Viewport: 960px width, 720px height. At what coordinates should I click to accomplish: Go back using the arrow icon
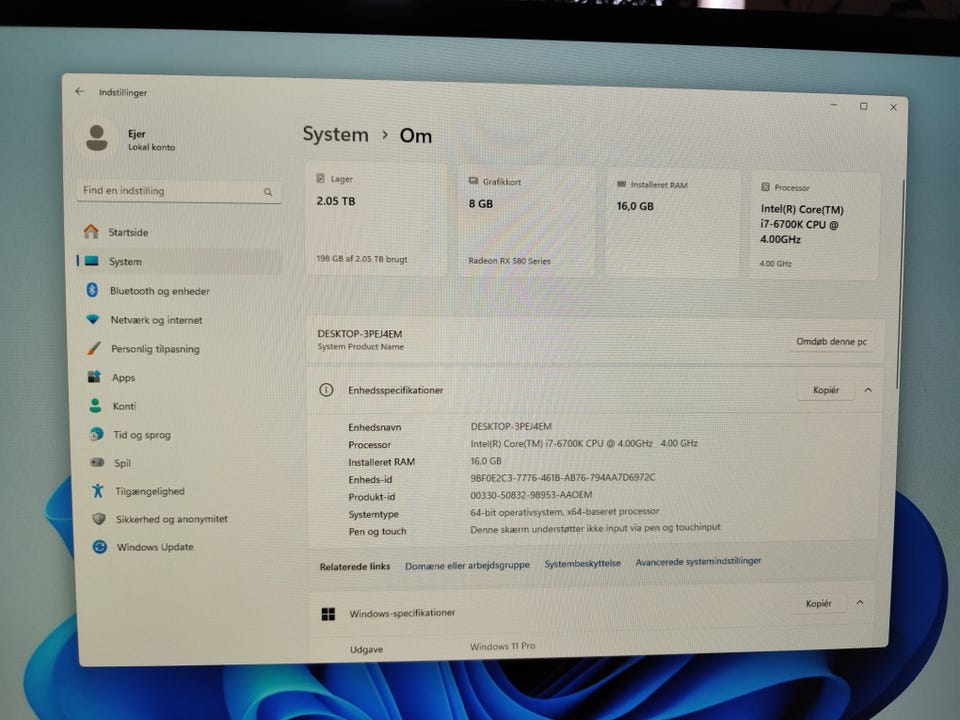coord(80,91)
